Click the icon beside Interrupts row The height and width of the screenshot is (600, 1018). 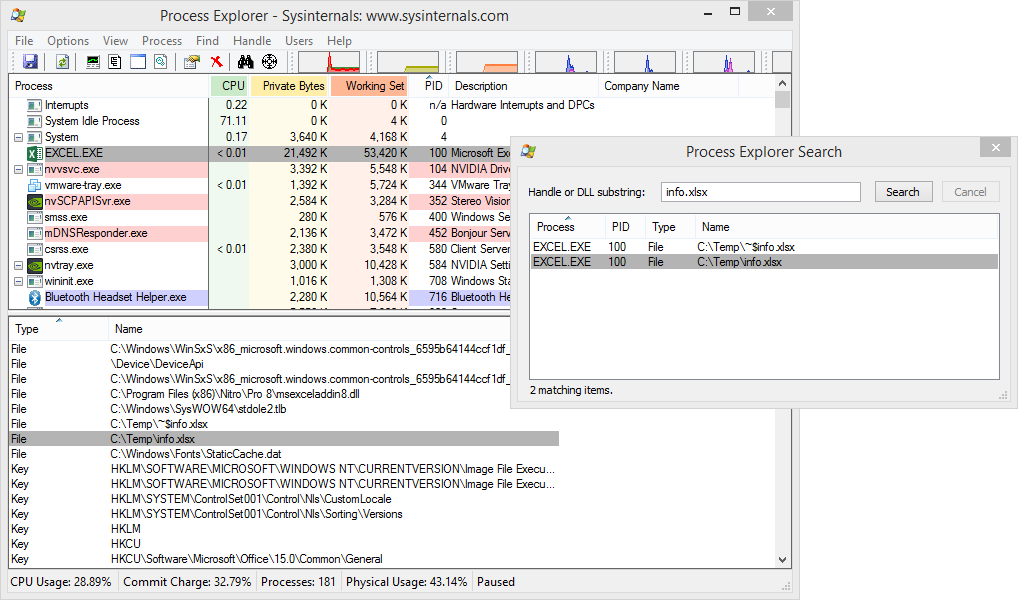coord(34,105)
